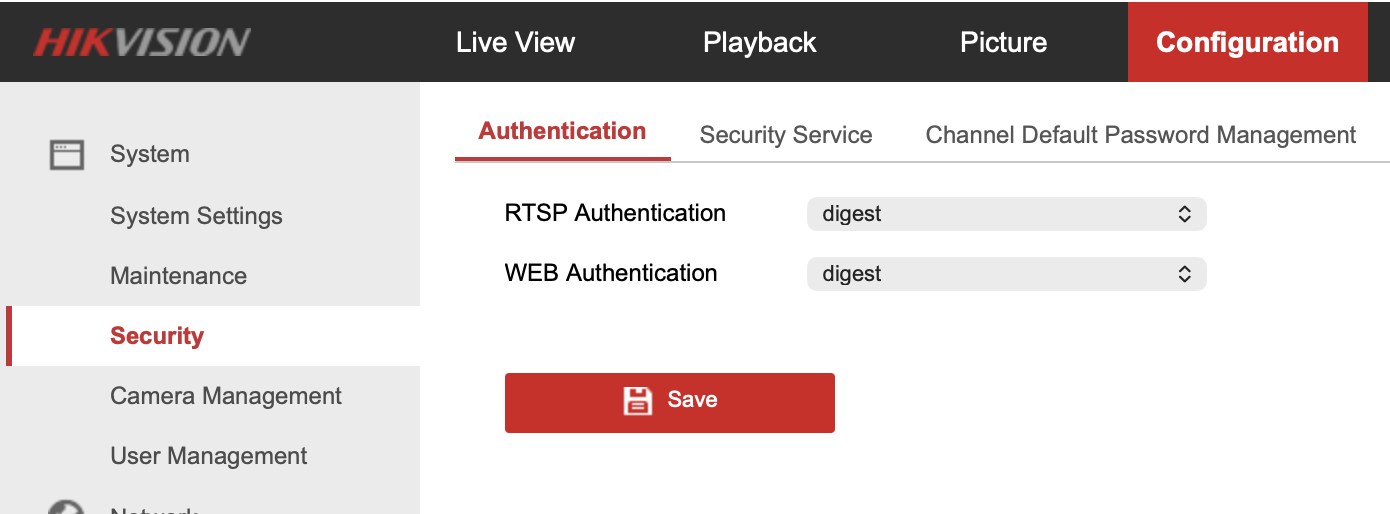The width and height of the screenshot is (1390, 514).
Task: Open Channel Default Password Management tab
Action: point(1141,135)
